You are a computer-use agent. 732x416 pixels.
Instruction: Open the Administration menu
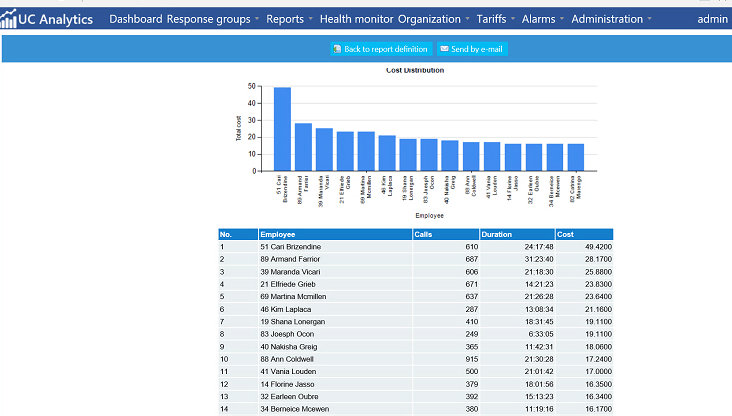(607, 19)
